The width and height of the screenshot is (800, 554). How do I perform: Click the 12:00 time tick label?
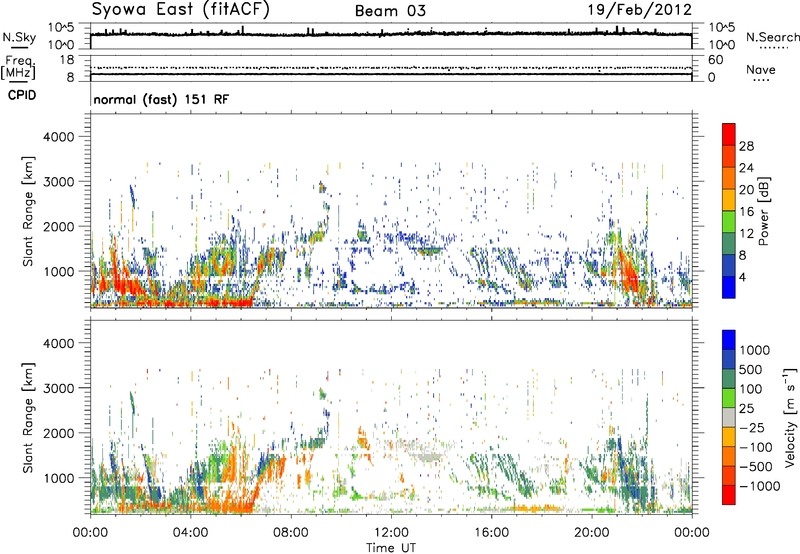391,533
